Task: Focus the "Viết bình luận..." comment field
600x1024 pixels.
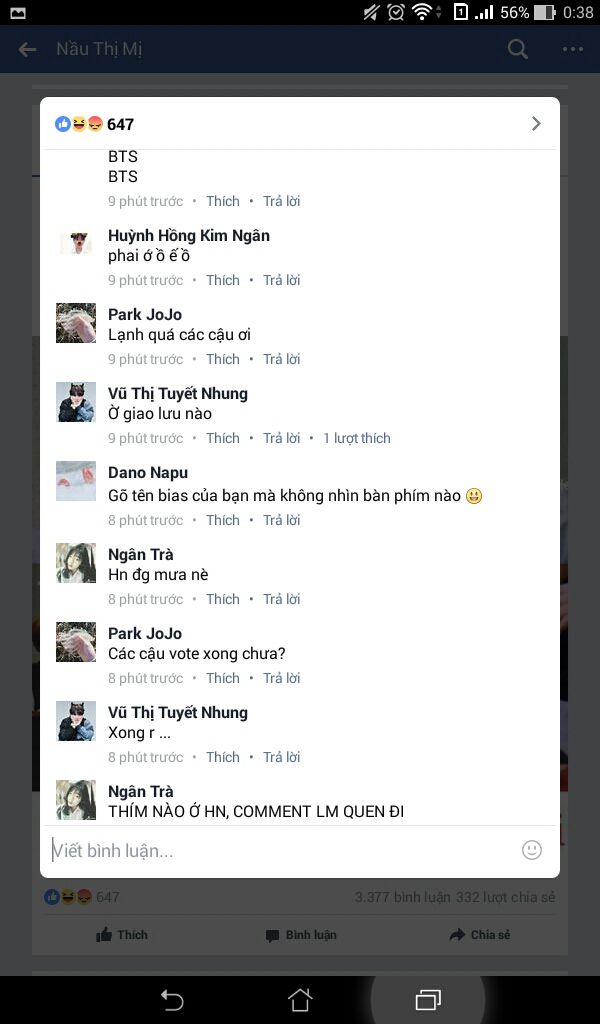Action: pyautogui.click(x=281, y=850)
